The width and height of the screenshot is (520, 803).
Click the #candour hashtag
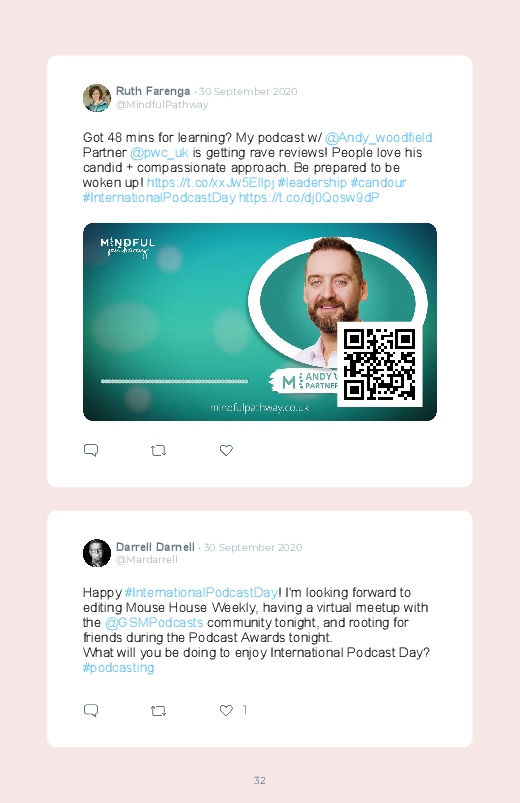[378, 183]
